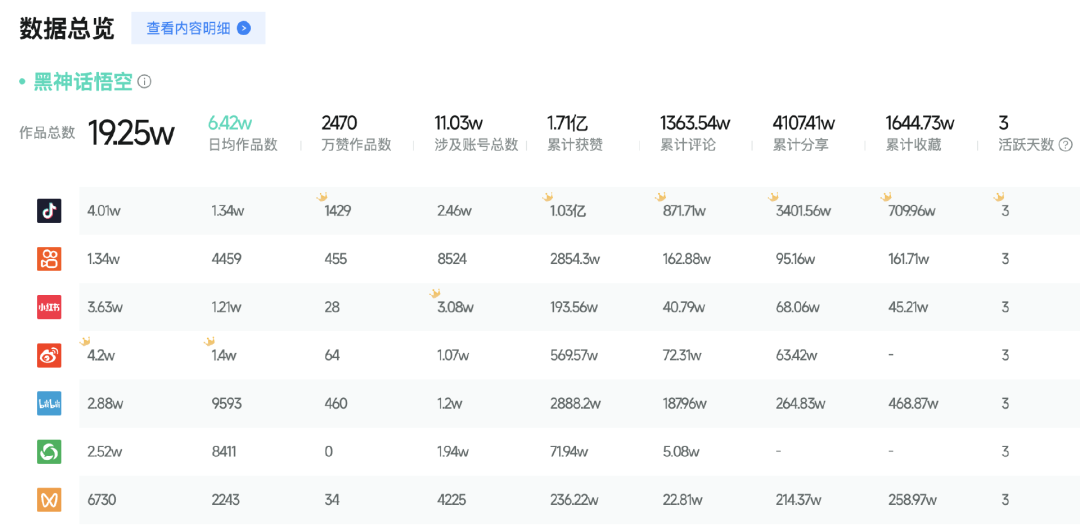Click the Douyin (TikTok) platform icon
This screenshot has width=1080, height=532.
[x=49, y=211]
